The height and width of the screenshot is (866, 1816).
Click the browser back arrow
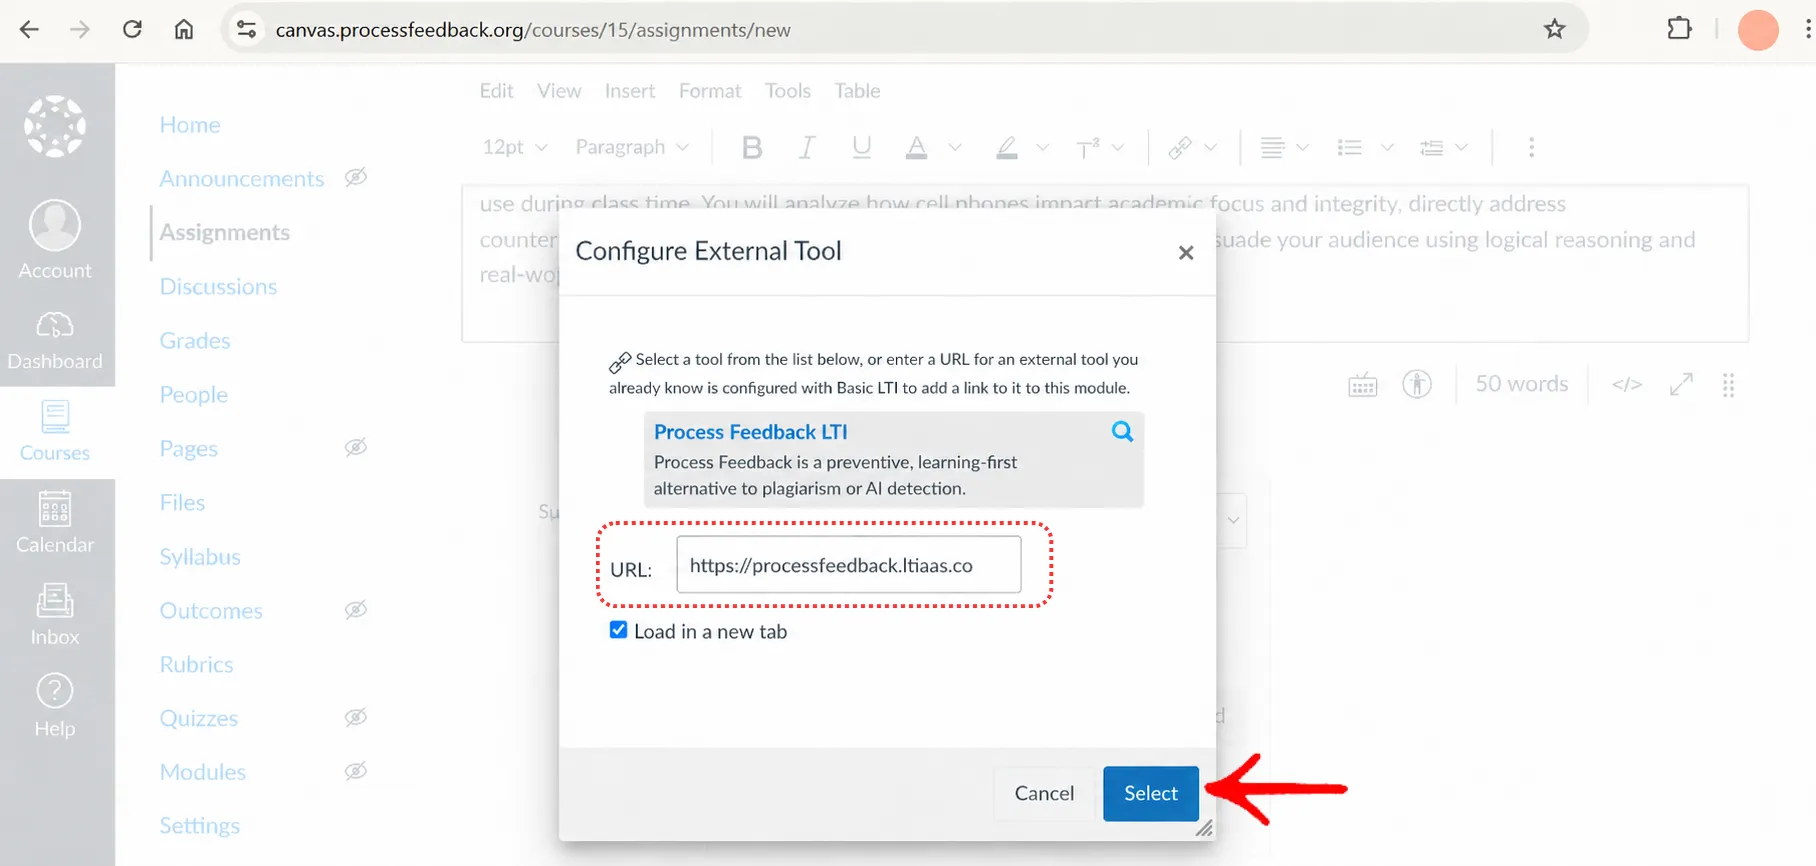point(29,29)
